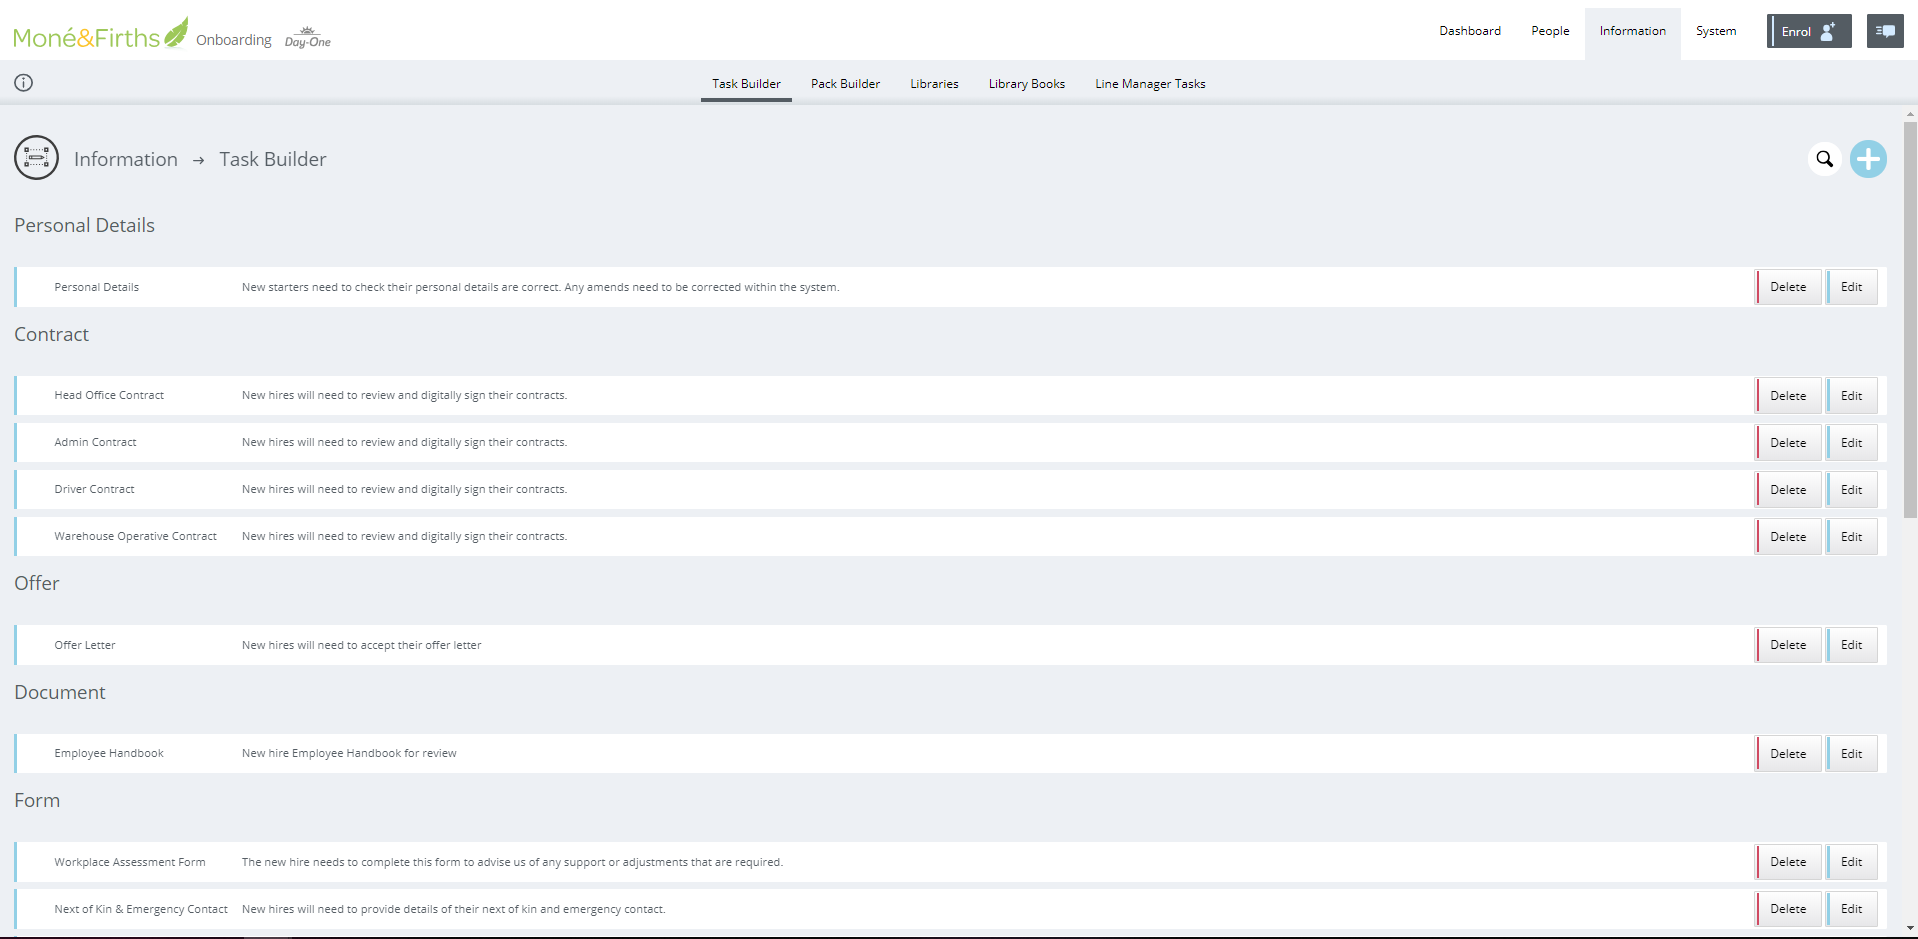Click the blue plus add task icon
Screen dimensions: 1918x939
tap(1867, 159)
